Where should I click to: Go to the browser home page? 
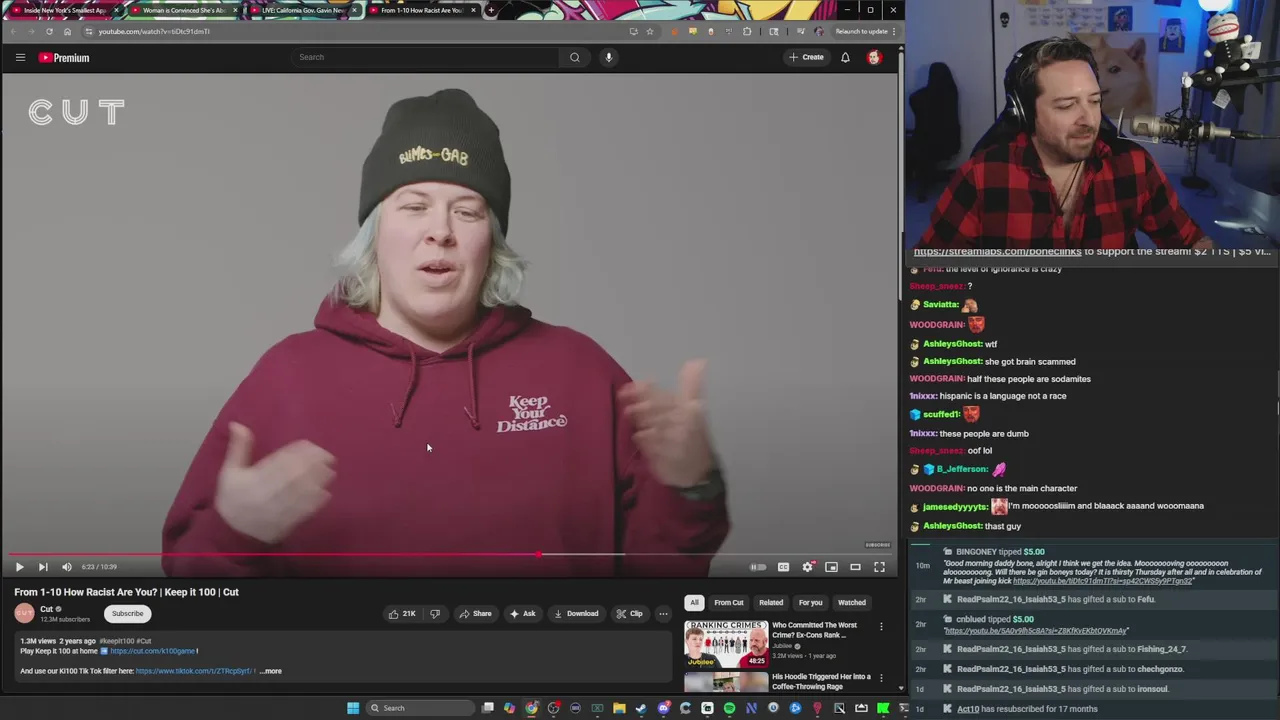click(67, 31)
